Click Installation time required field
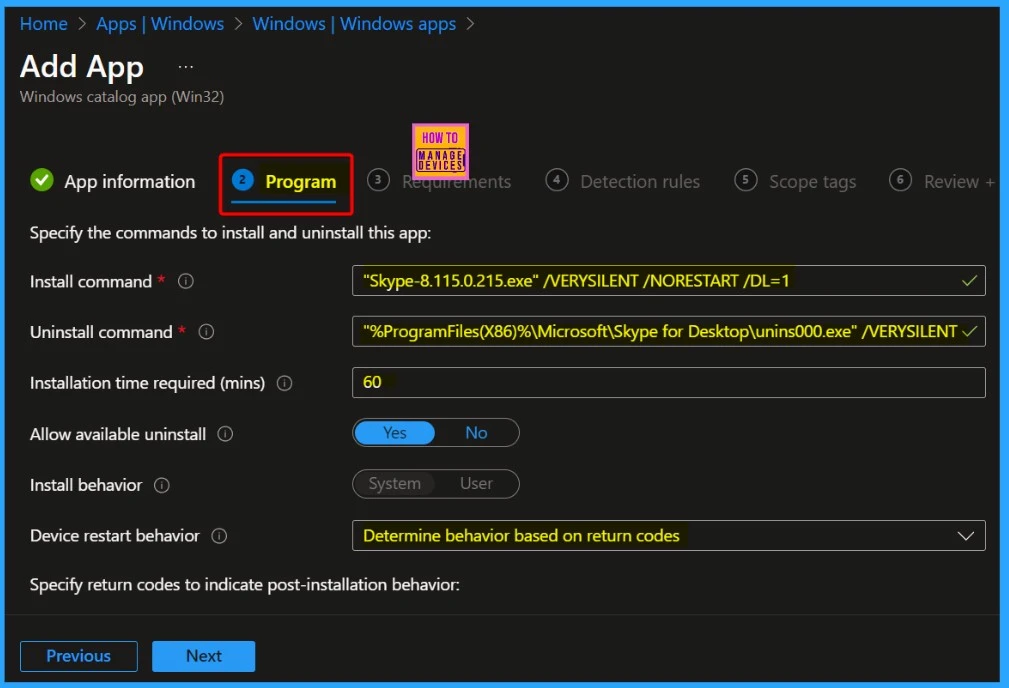This screenshot has height=688, width=1009. coord(669,382)
